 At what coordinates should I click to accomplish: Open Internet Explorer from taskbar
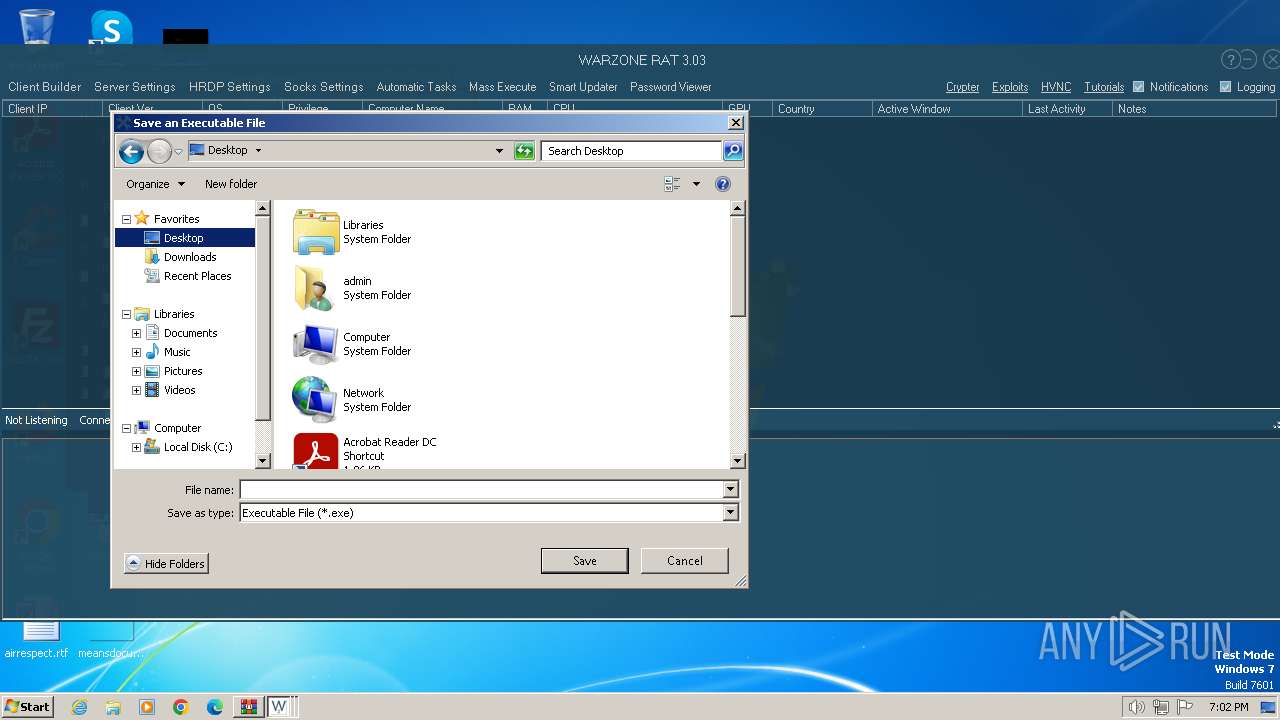(x=79, y=707)
